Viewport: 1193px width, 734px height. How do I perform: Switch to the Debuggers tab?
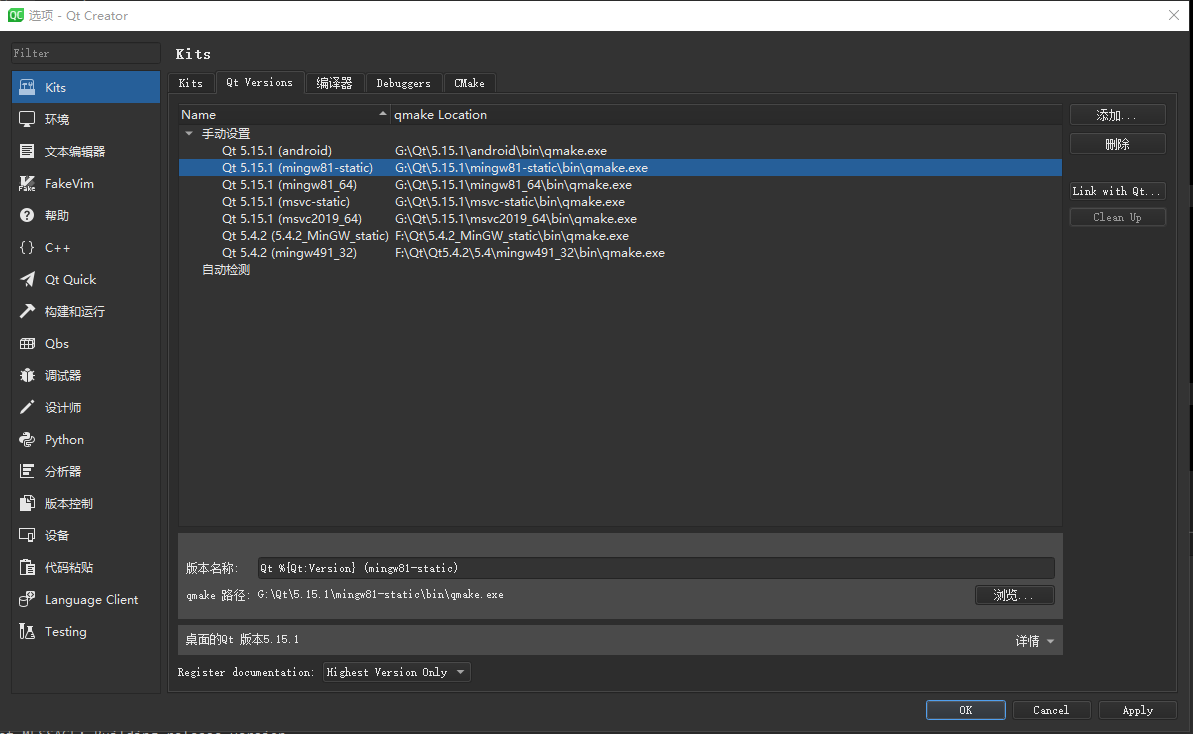click(x=404, y=83)
